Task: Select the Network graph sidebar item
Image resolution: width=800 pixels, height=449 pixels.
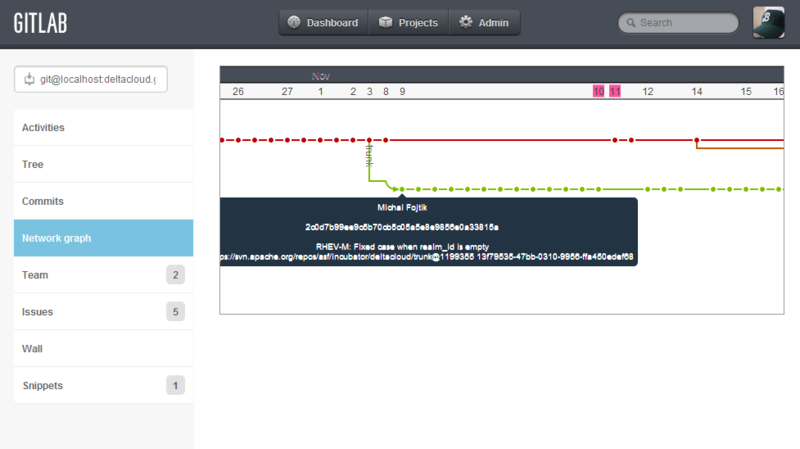Action: [104, 238]
